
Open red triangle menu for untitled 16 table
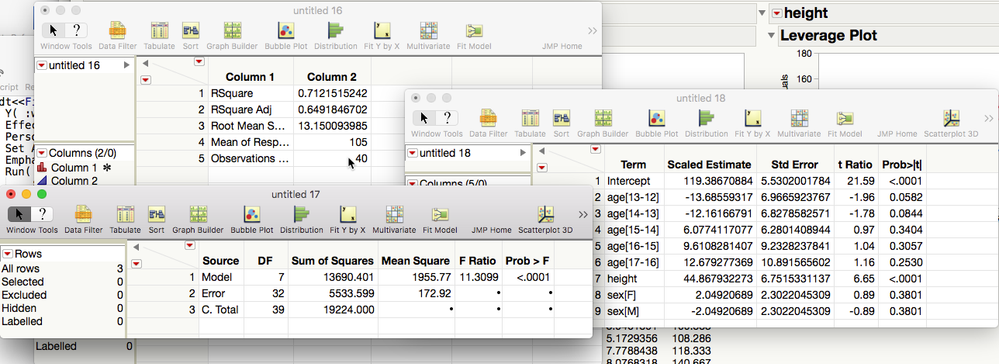pos(42,65)
